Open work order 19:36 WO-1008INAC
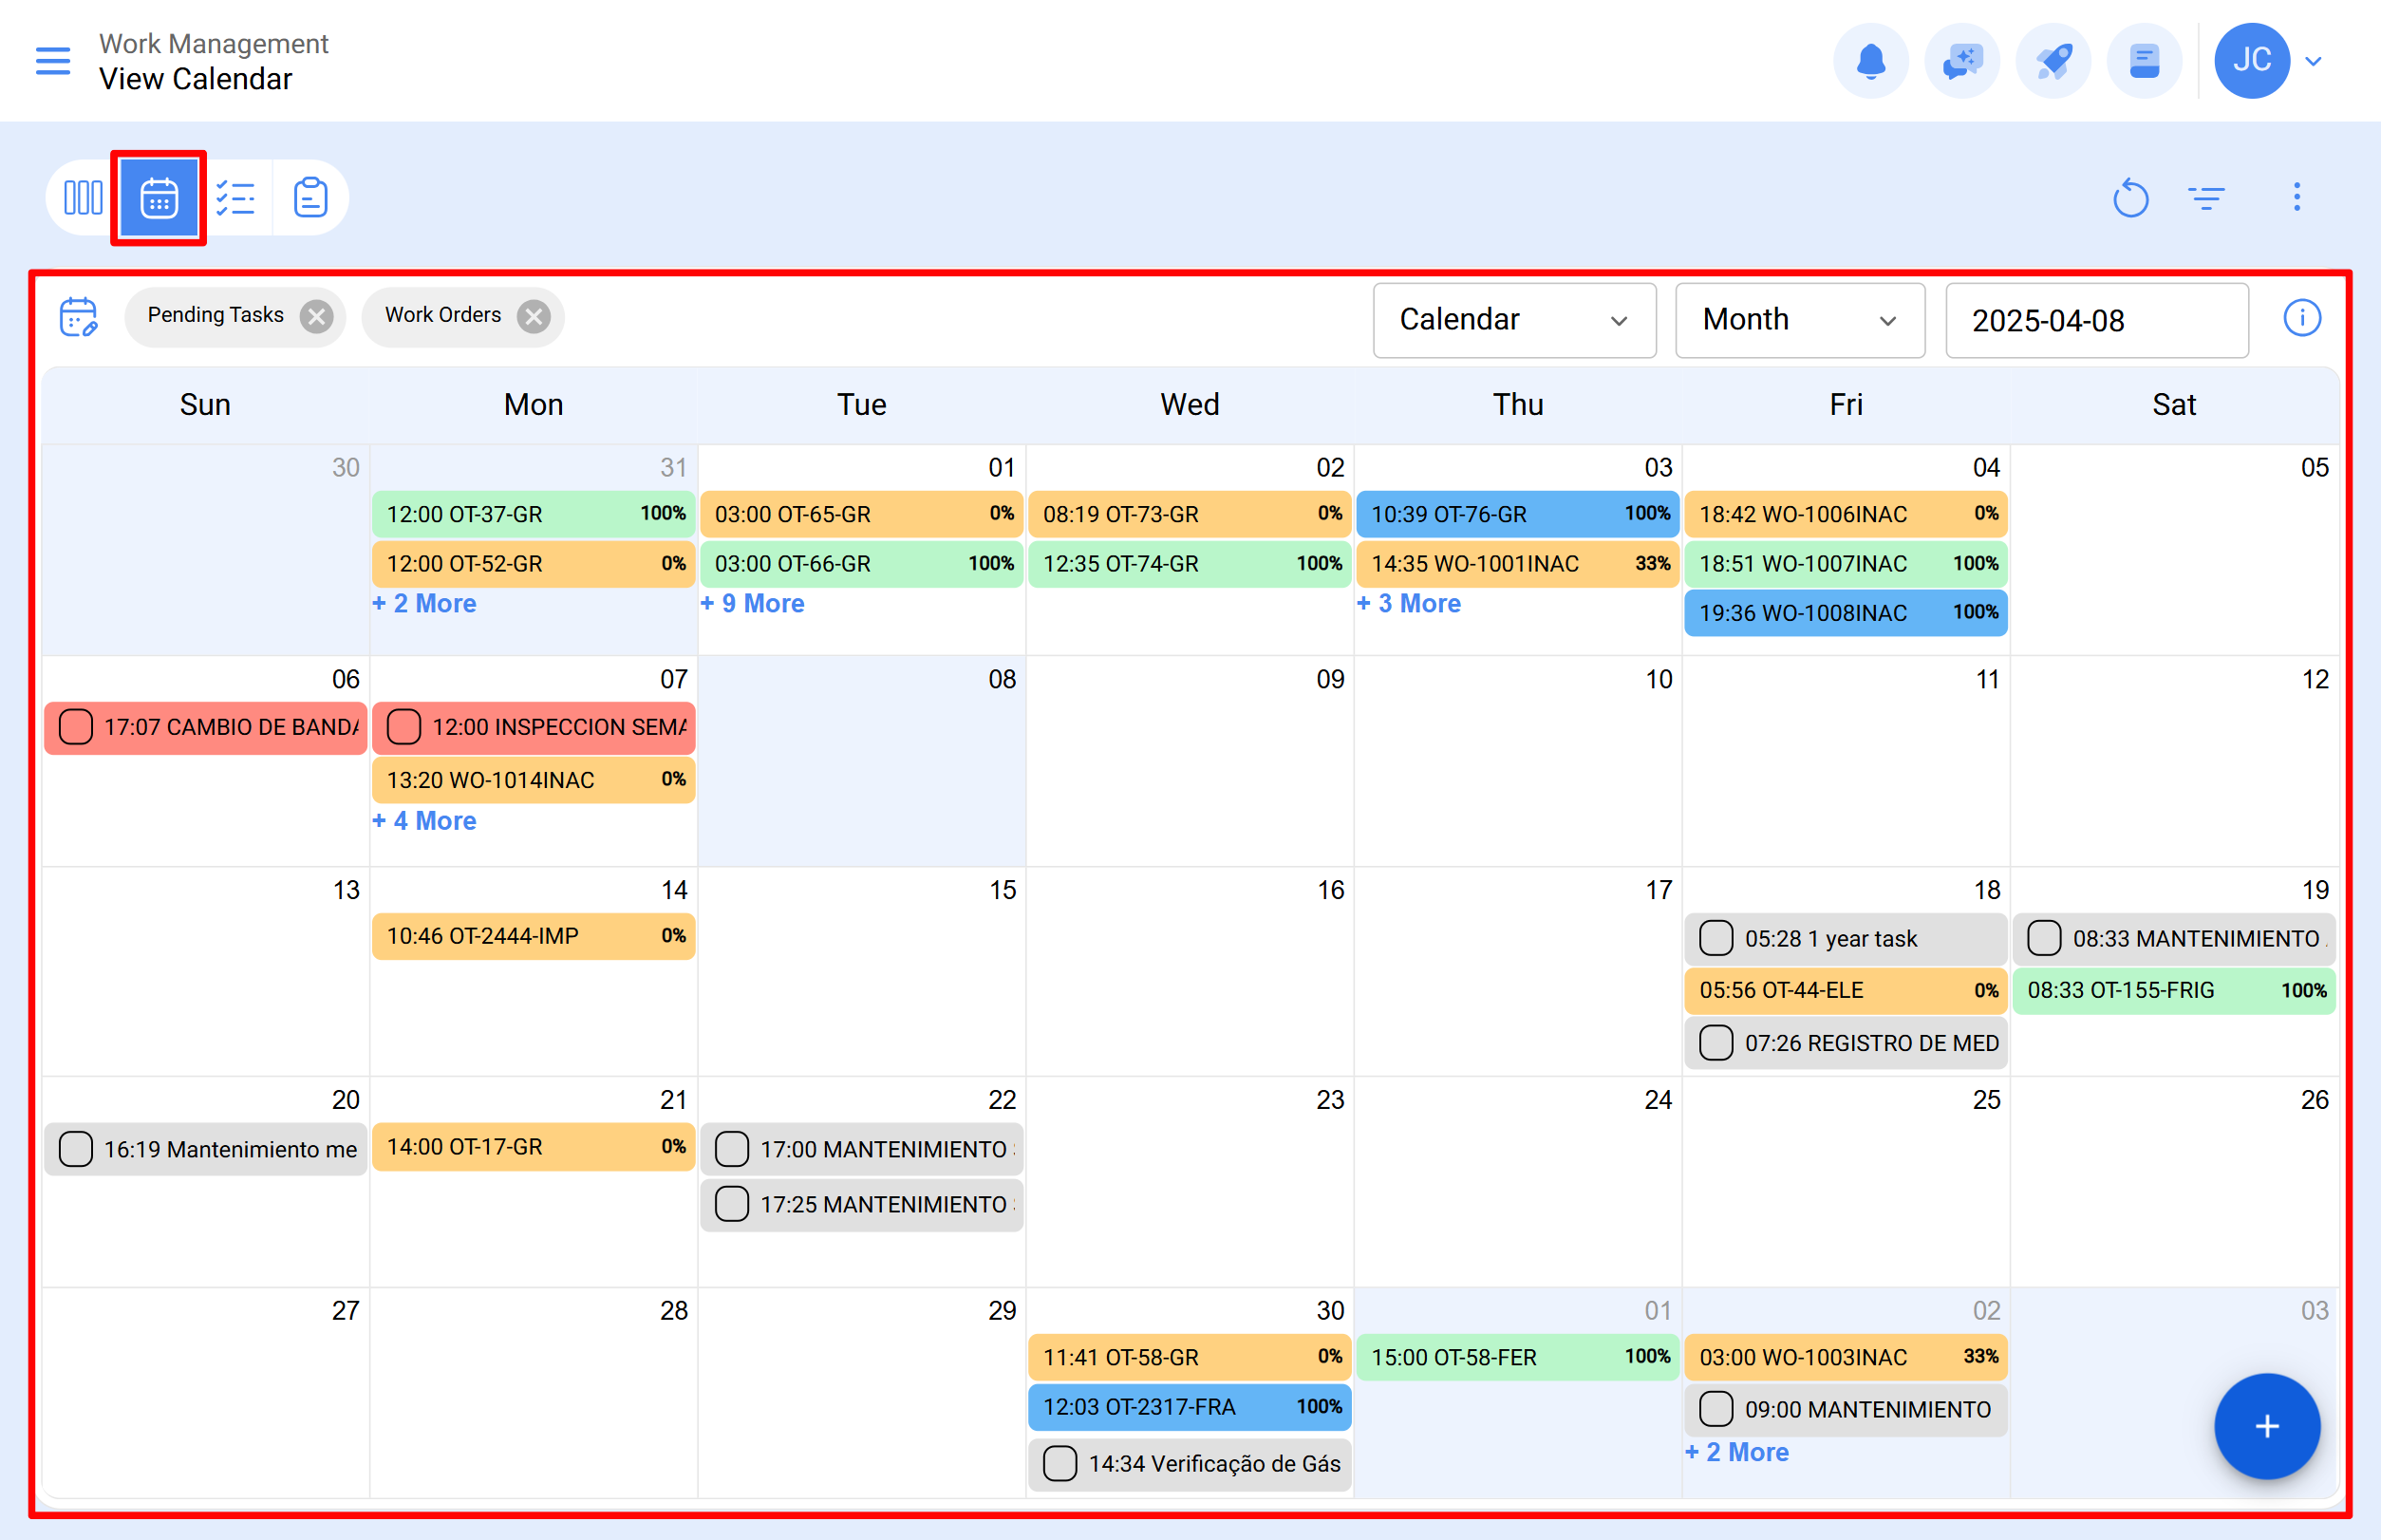The width and height of the screenshot is (2381, 1540). (x=1845, y=613)
